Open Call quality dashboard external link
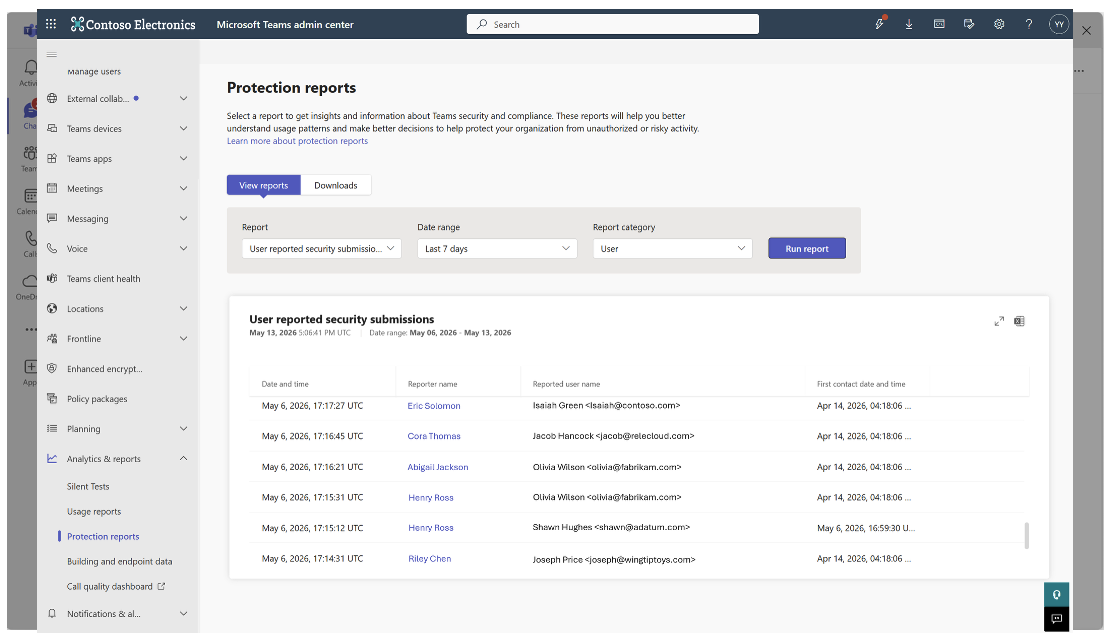This screenshot has height=640, width=1110. click(116, 586)
